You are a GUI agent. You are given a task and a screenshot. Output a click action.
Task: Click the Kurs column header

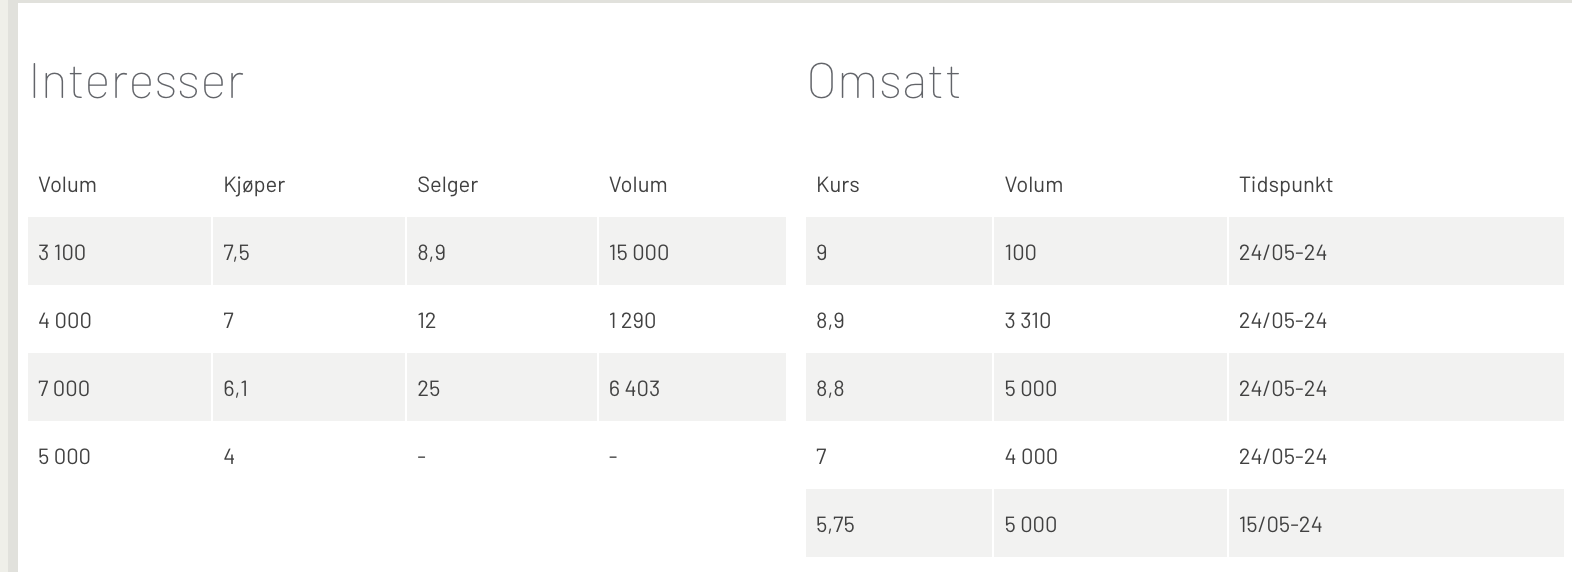pos(838,185)
